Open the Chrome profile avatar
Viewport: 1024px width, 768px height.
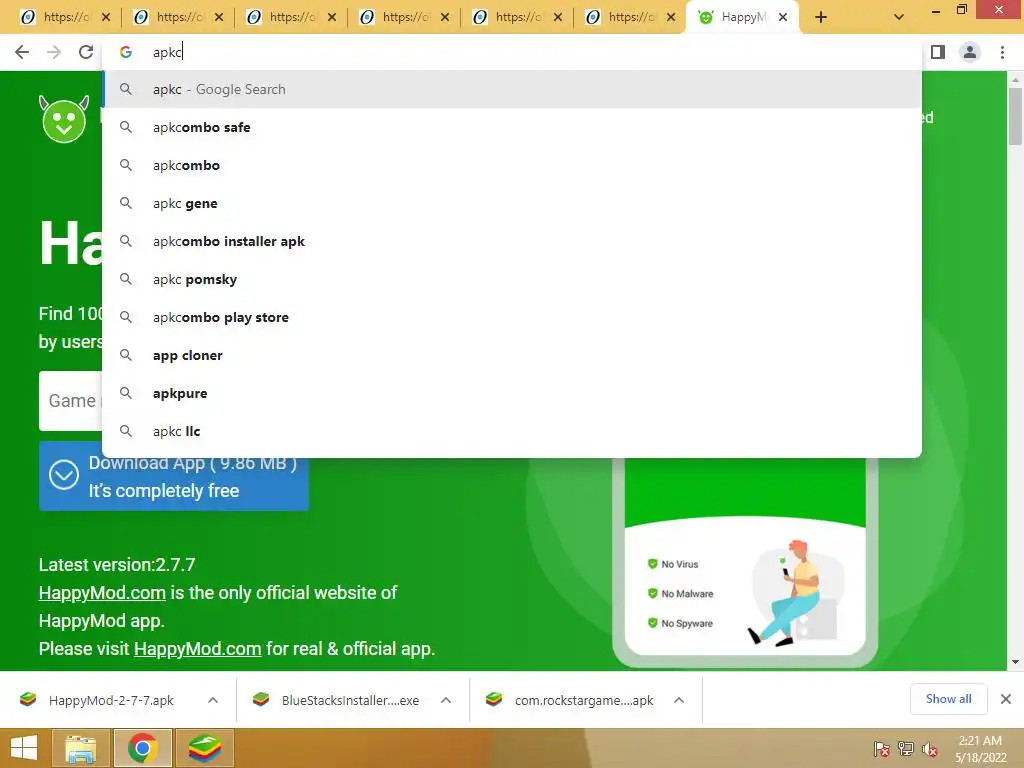[970, 52]
